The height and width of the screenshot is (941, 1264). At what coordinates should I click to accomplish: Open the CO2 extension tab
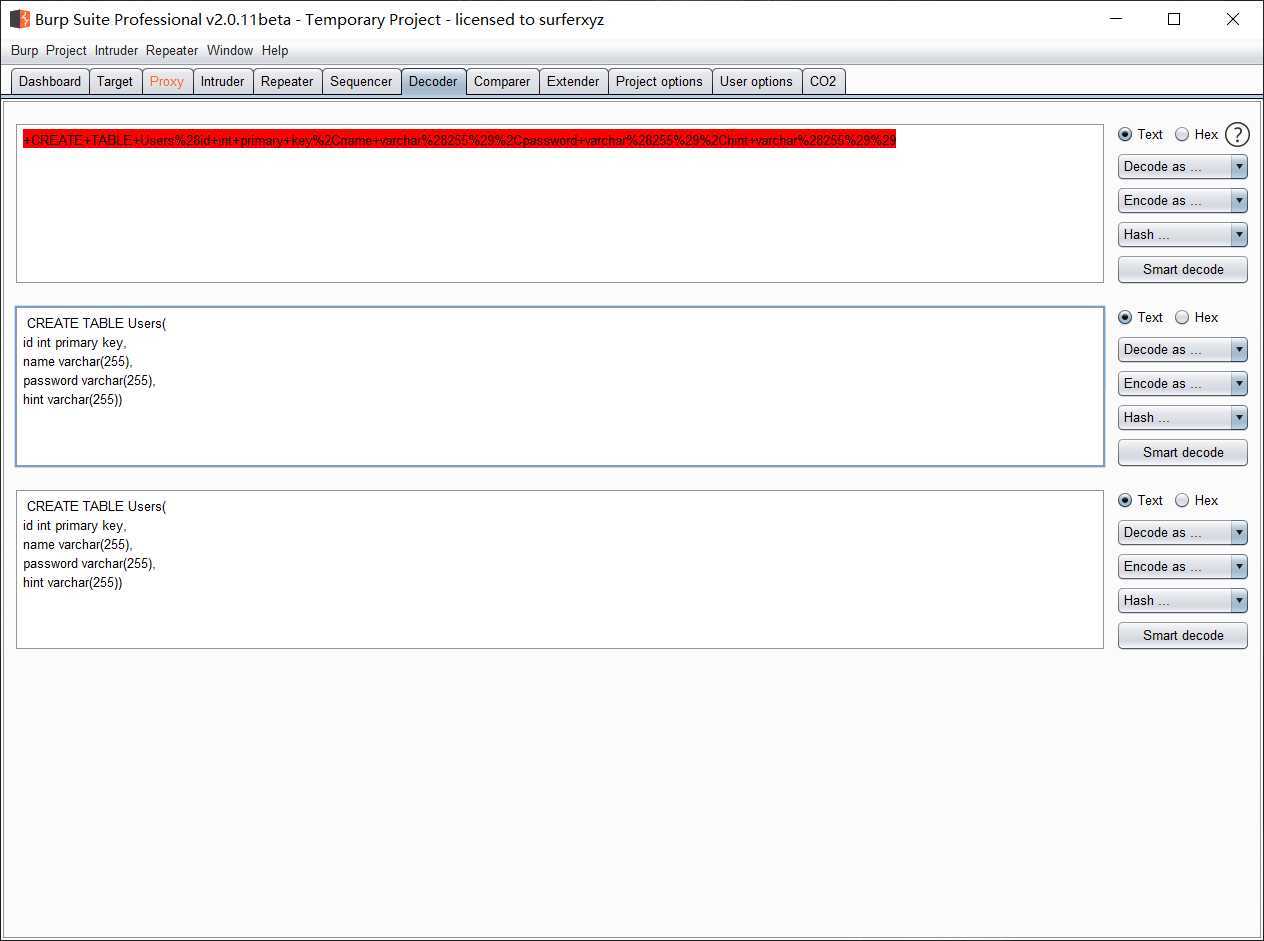[823, 81]
